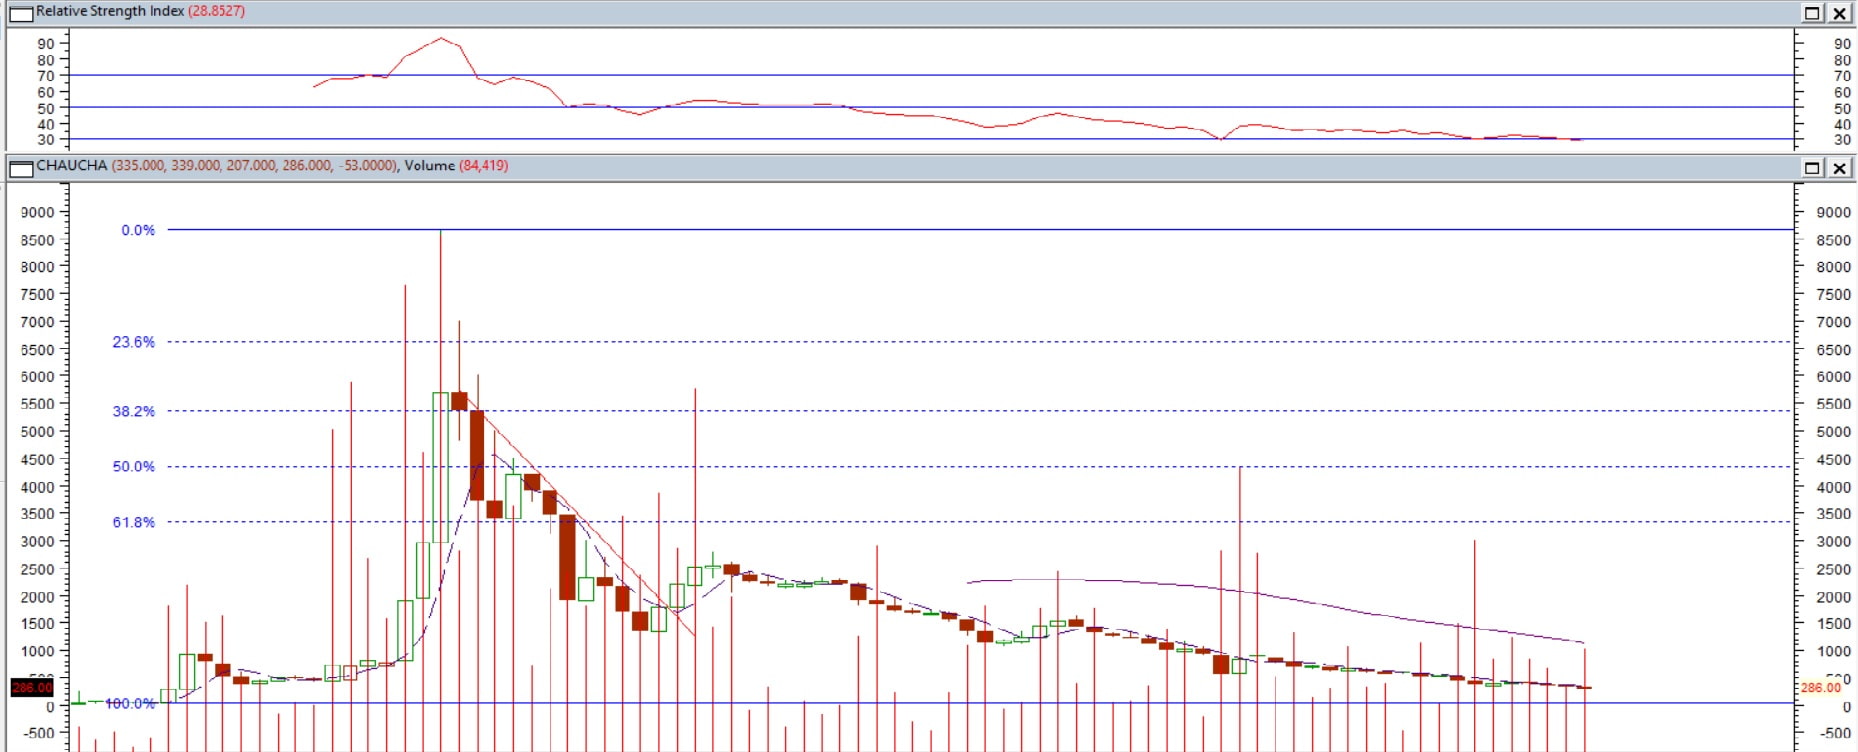
Task: Select the 23.6% Fibonacci level label
Action: [134, 342]
